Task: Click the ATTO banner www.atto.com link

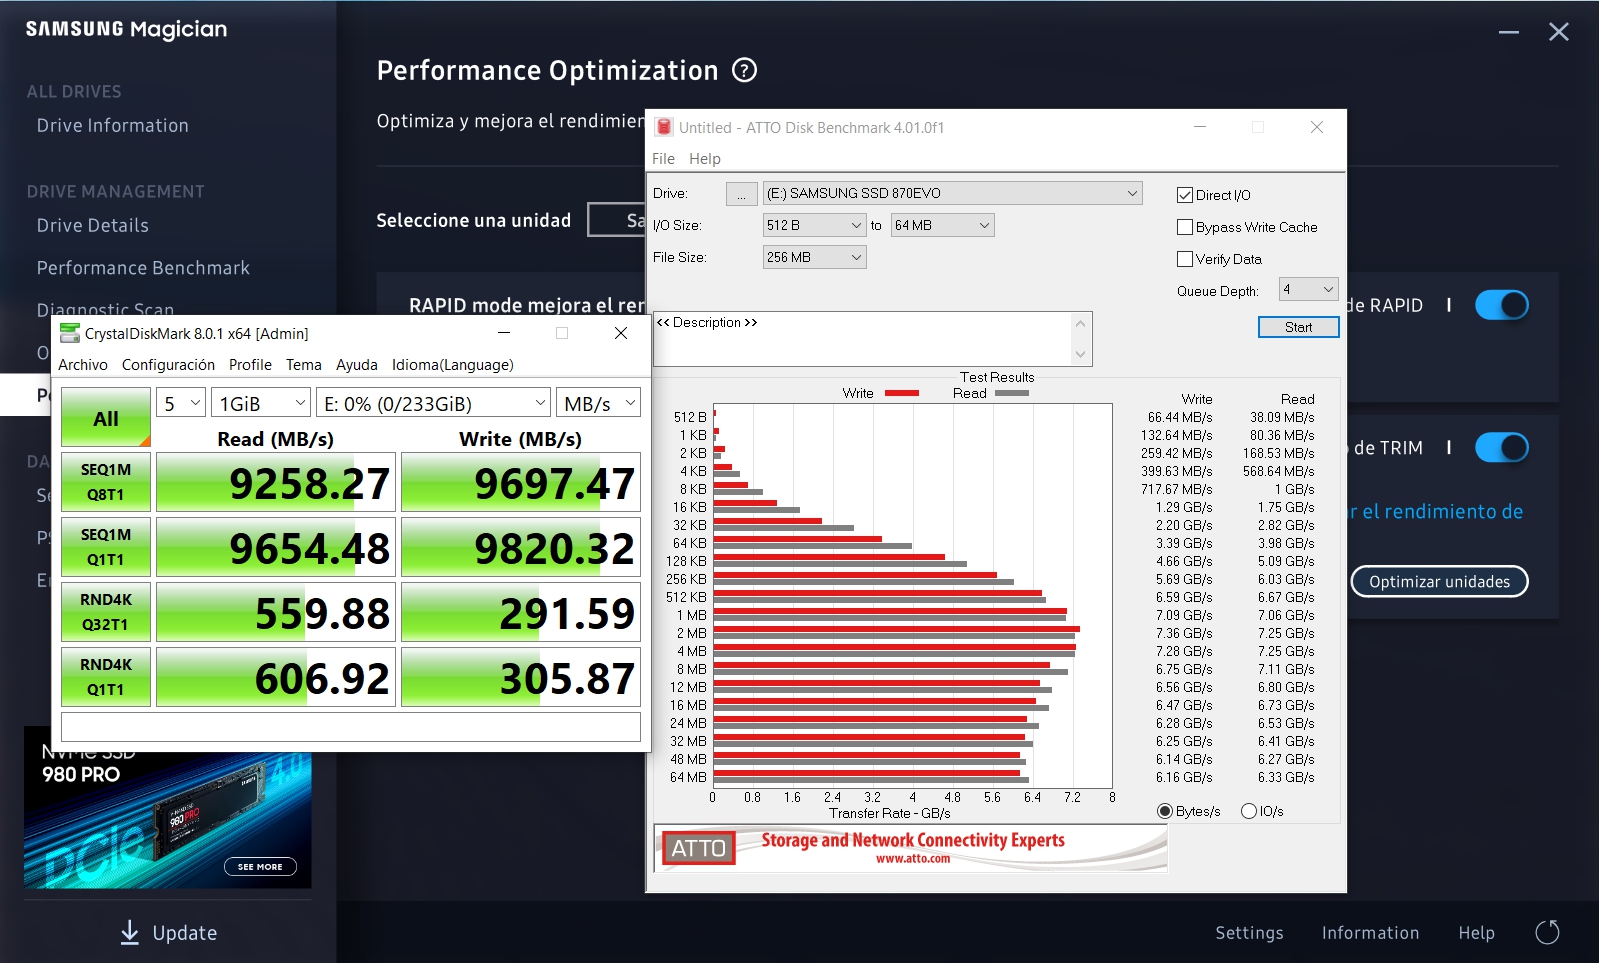Action: 913,859
